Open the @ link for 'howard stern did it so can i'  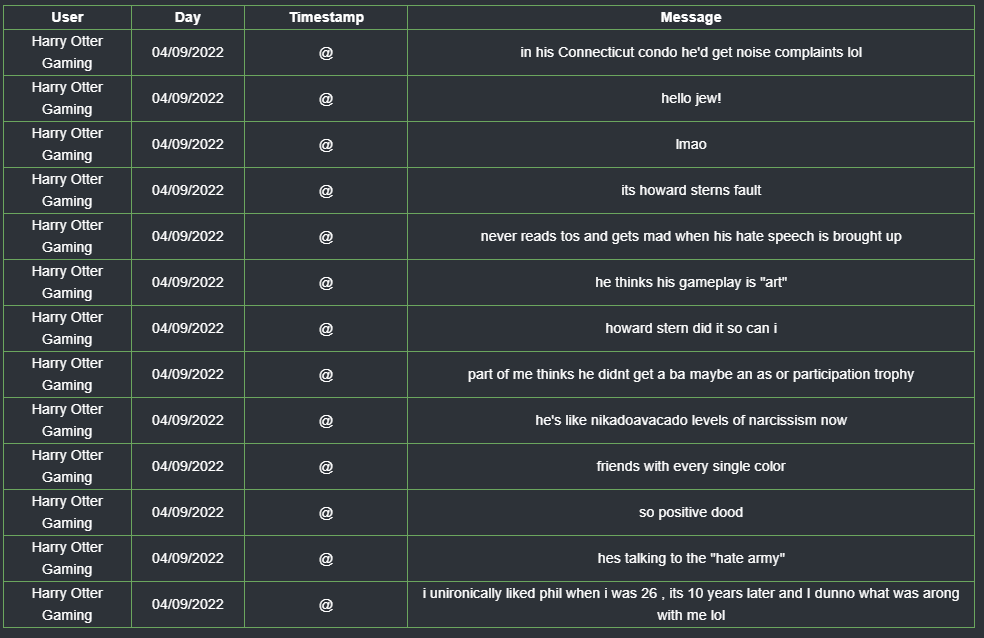coord(326,329)
